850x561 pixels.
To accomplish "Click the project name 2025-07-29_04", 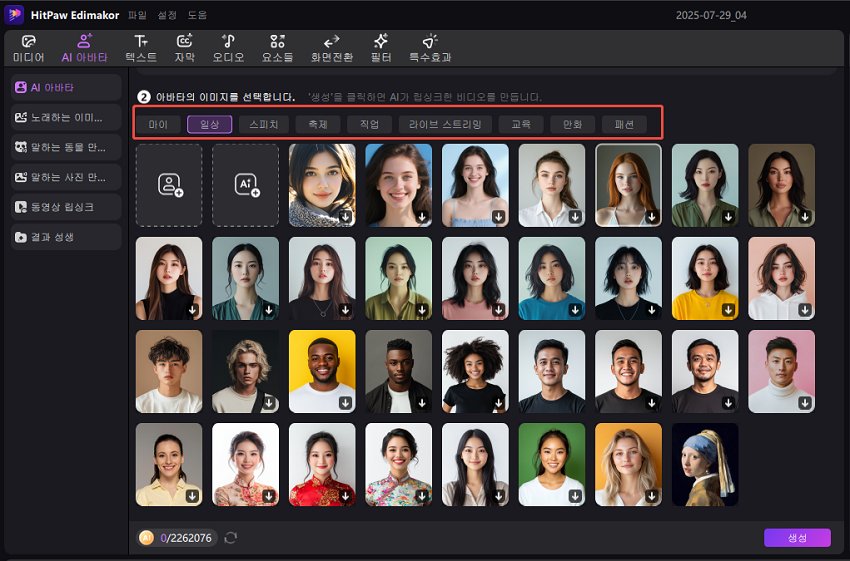I will click(x=711, y=15).
